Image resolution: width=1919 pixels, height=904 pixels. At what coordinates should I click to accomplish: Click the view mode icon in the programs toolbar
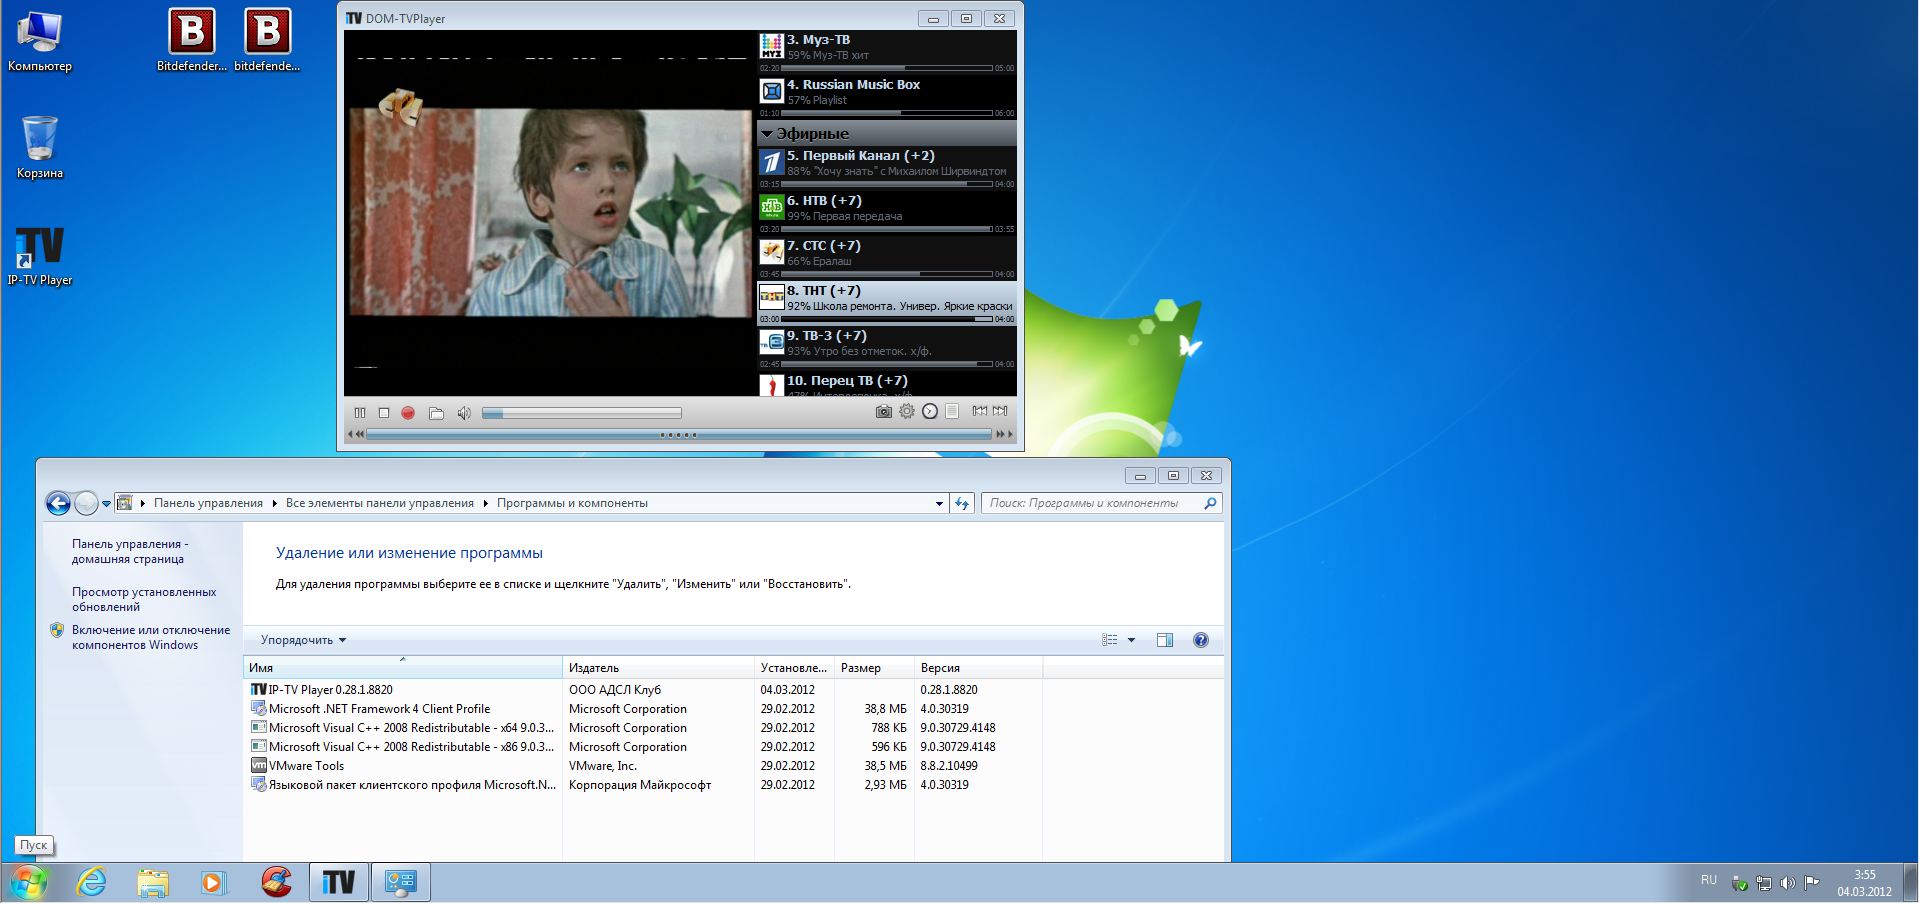point(1109,640)
